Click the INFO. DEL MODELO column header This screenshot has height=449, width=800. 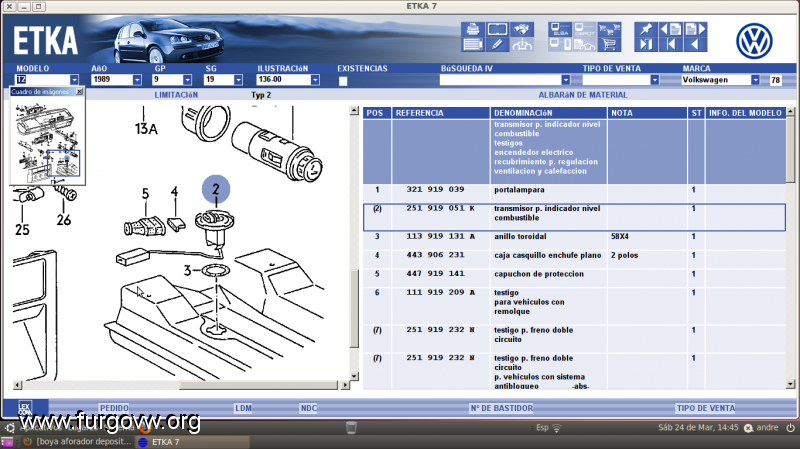point(745,113)
